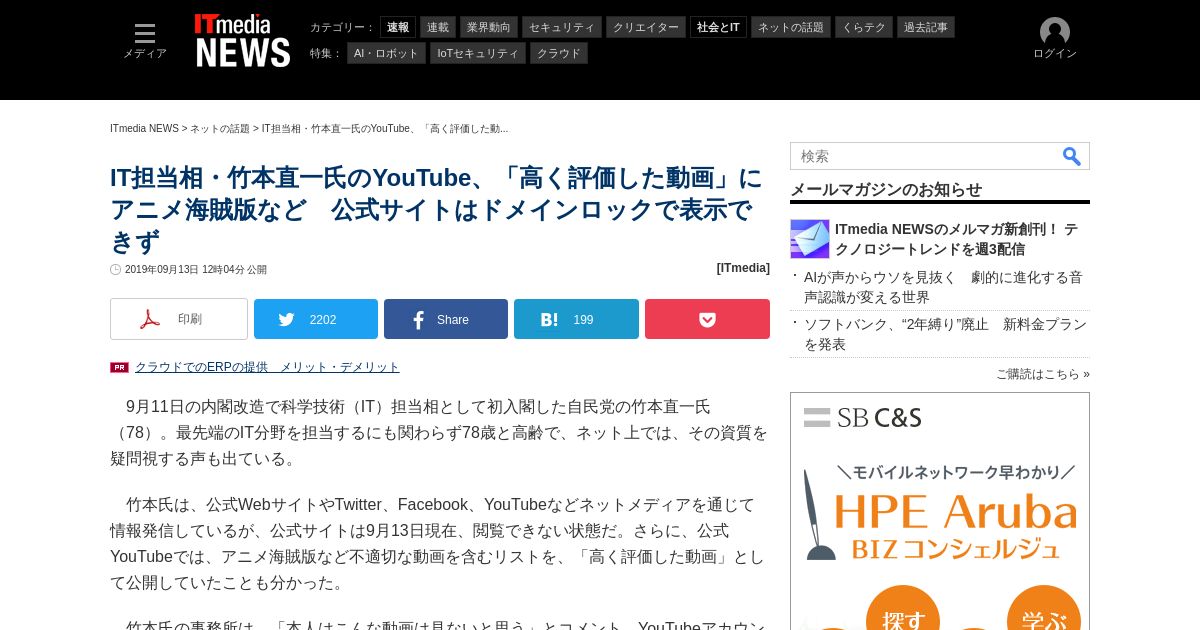Screen dimensions: 1200x630
Task: Click ご購読はこちら link
Action: 1042,374
